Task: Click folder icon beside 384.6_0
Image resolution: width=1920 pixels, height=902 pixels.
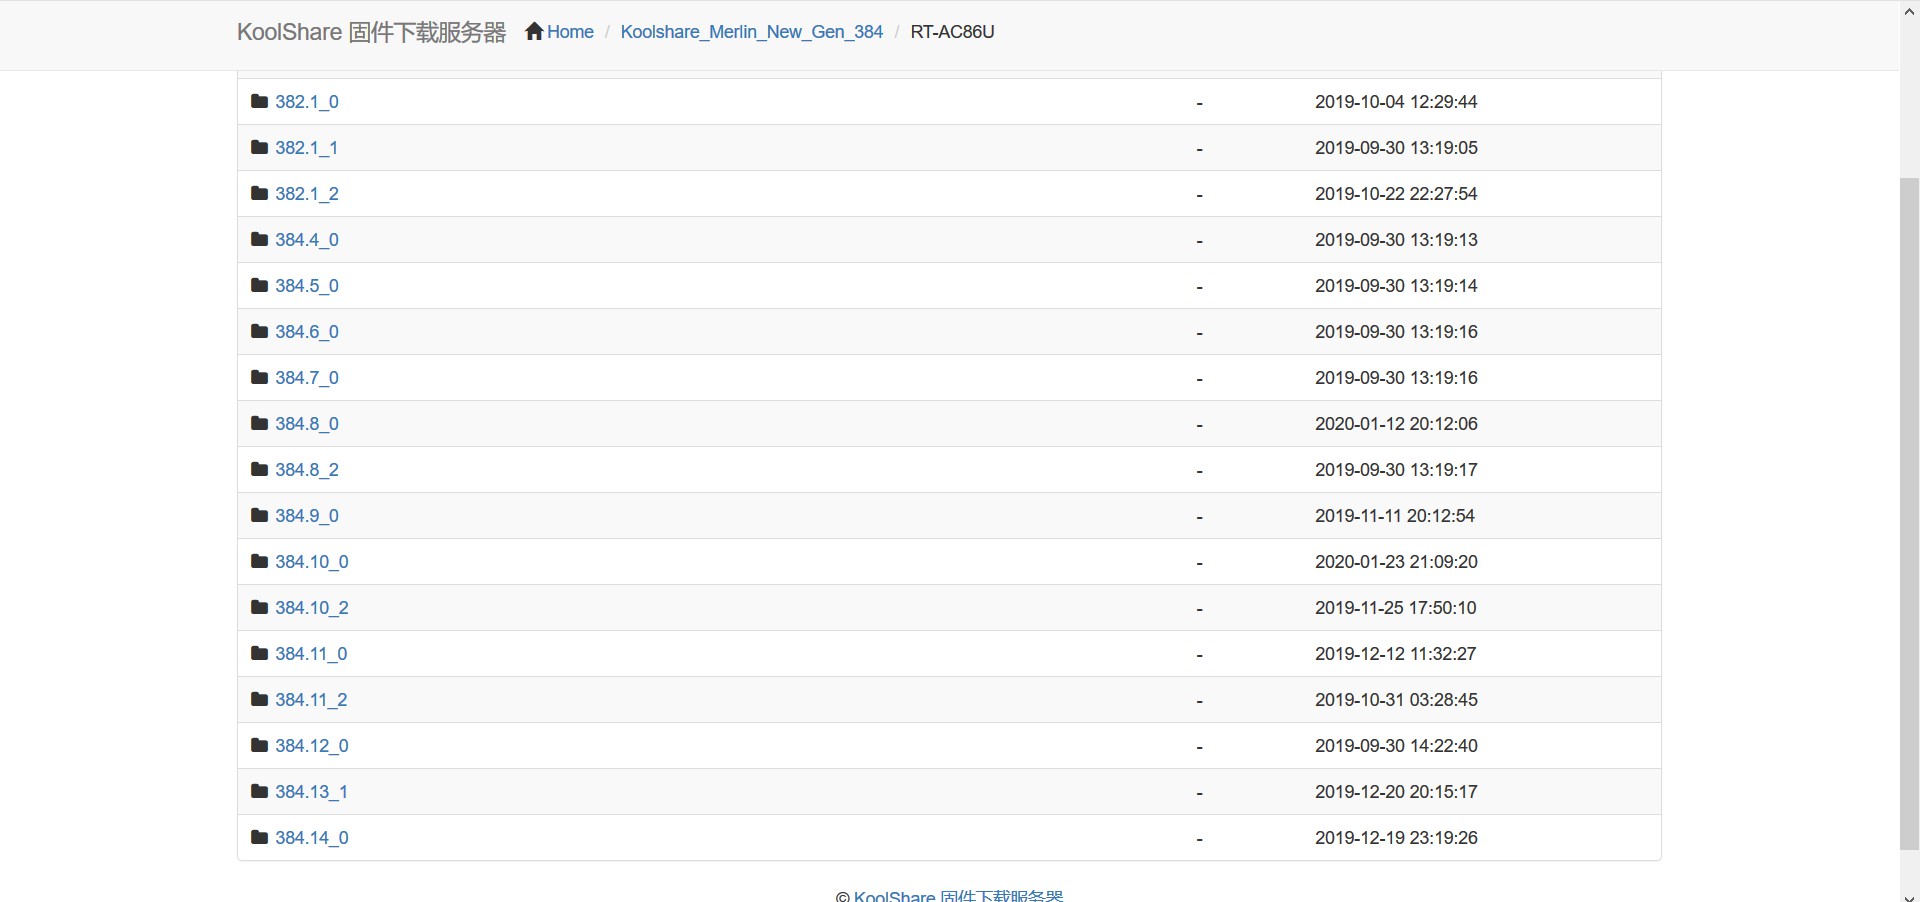Action: (x=260, y=331)
